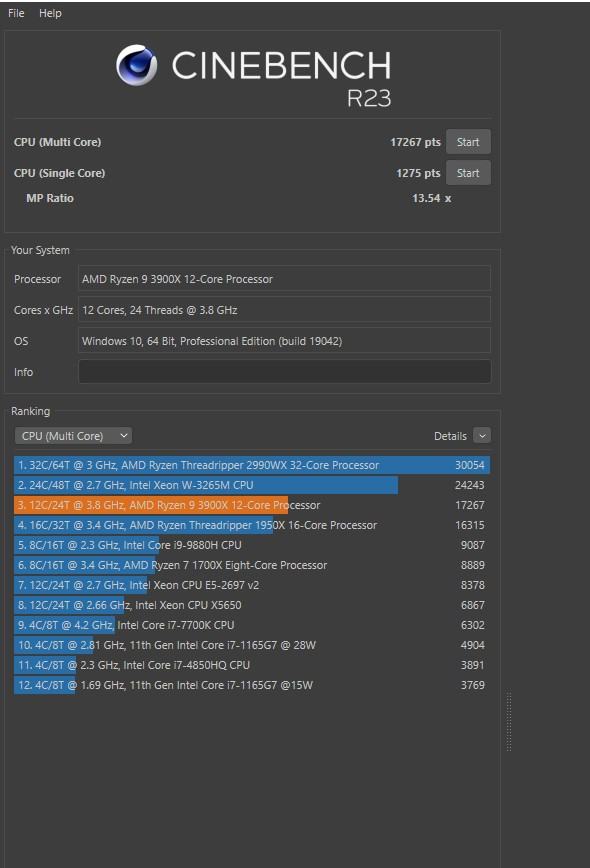Select the i7-1165G7 @ 28W ranking row
Image resolution: width=590 pixels, height=868 pixels.
point(252,645)
